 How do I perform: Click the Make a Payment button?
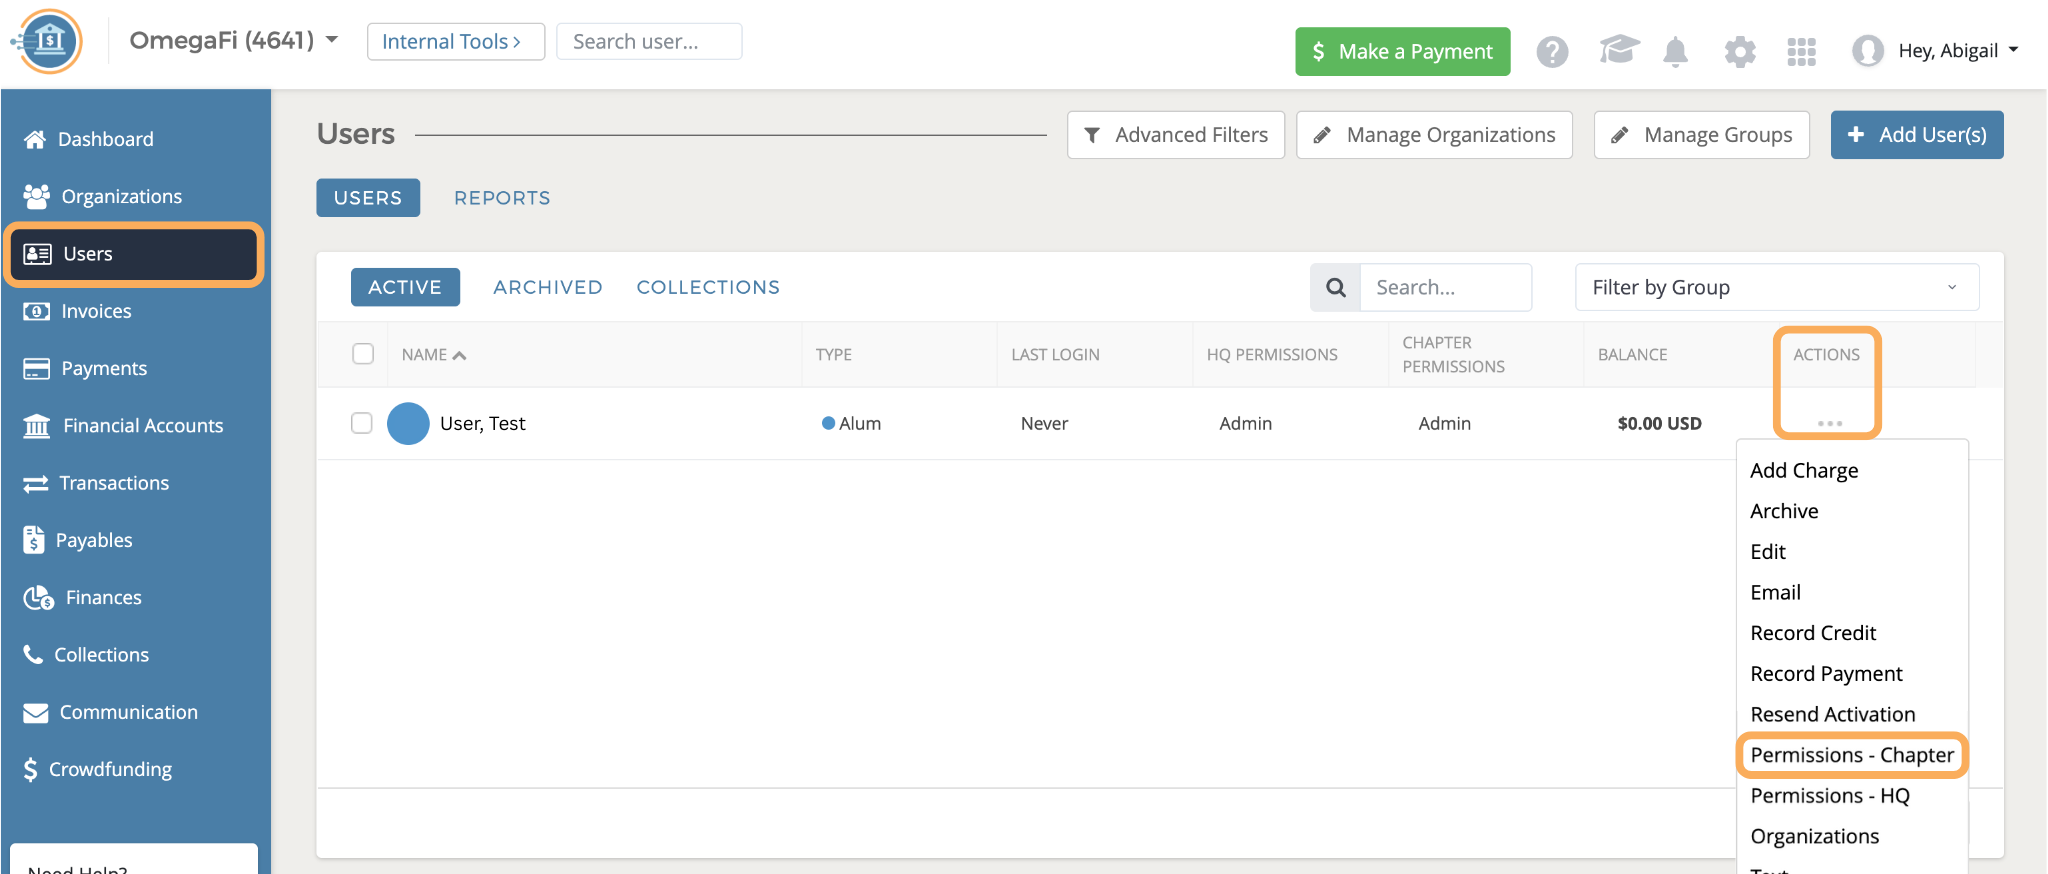(1402, 52)
